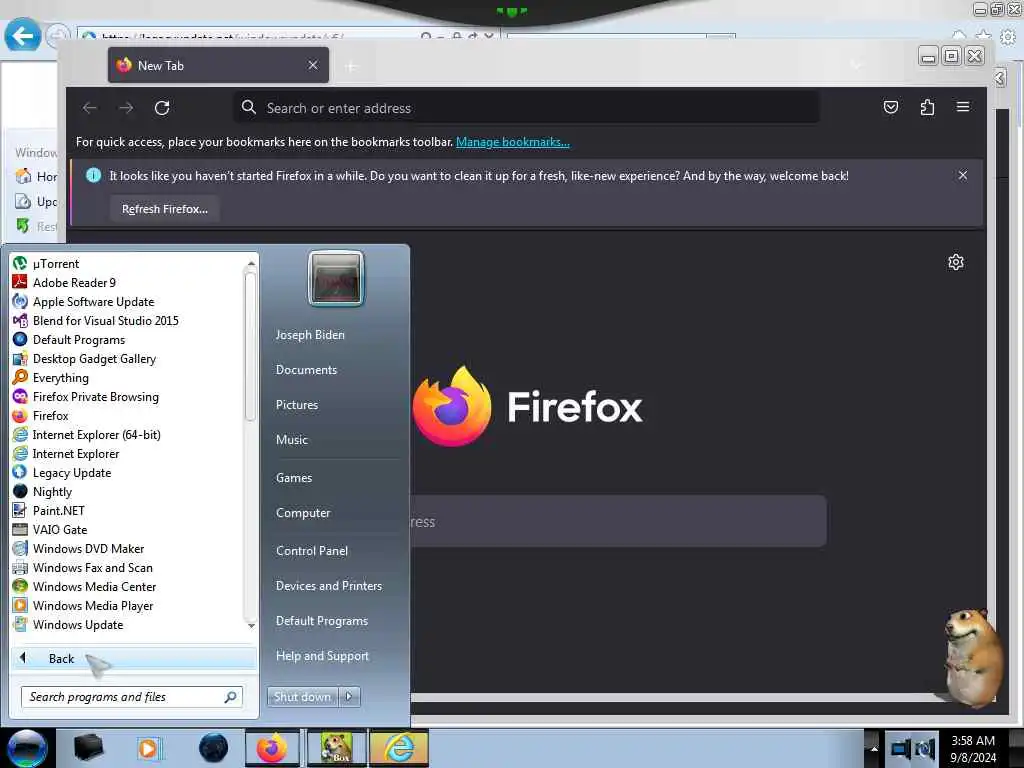Click the Nightly globe taskbar icon

pos(214,748)
